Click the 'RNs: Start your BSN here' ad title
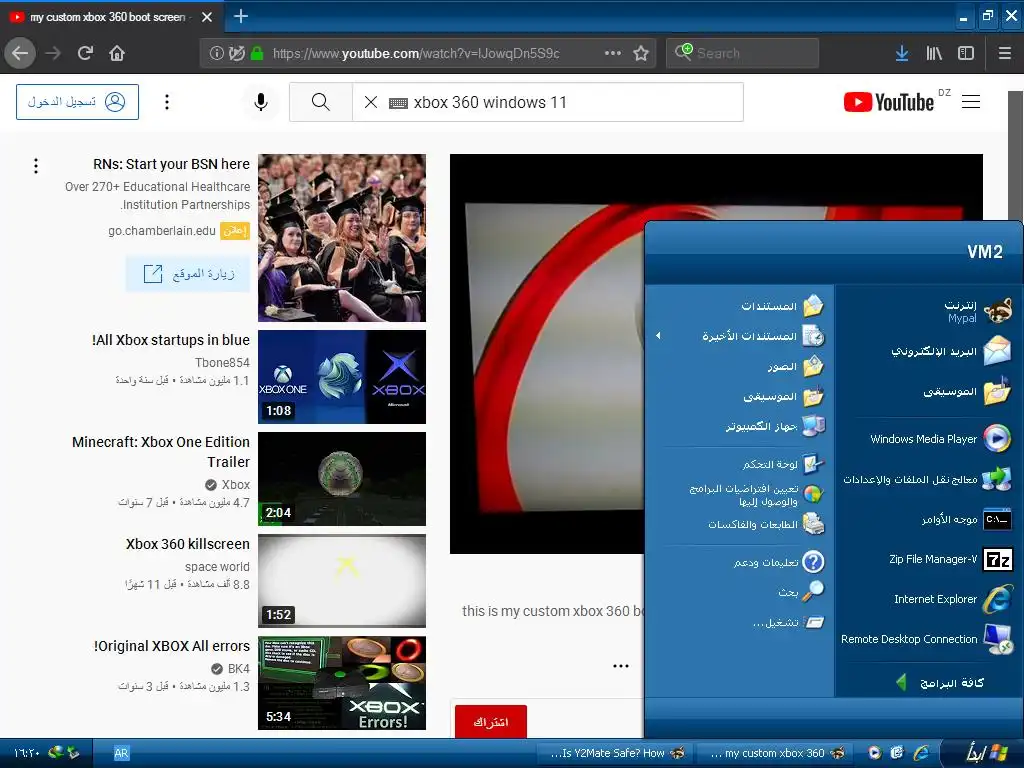The image size is (1024, 768). coord(171,164)
